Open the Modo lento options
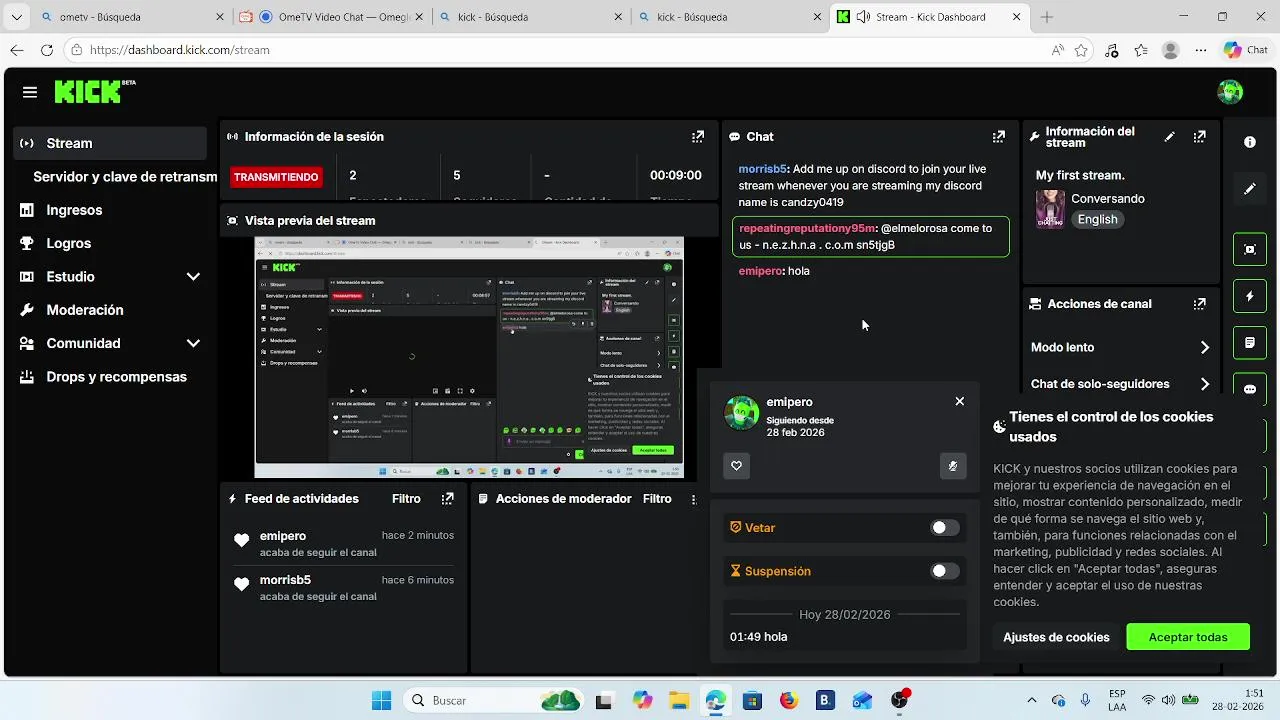Screen dimensions: 1280x720 (x=1120, y=347)
